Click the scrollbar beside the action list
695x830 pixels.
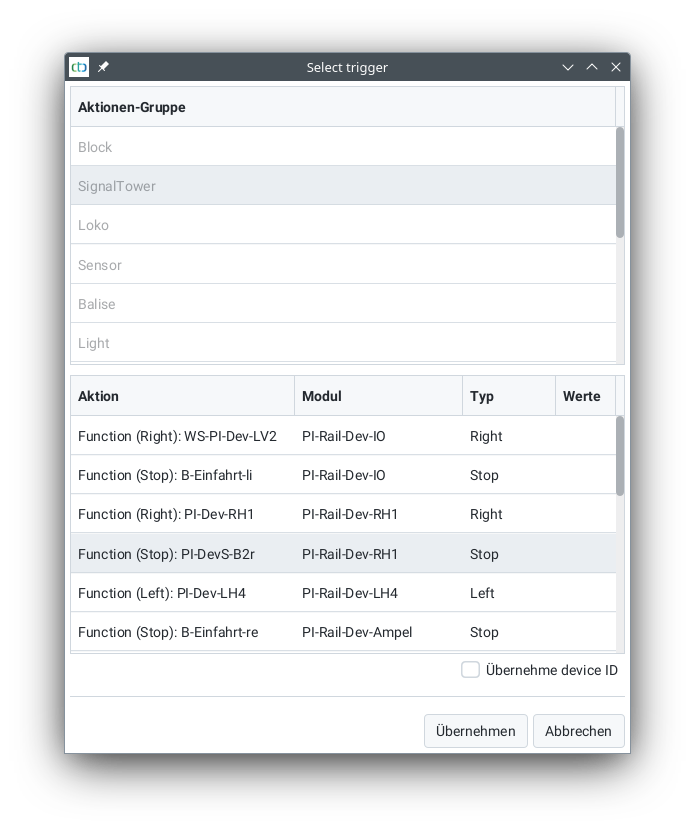click(619, 460)
